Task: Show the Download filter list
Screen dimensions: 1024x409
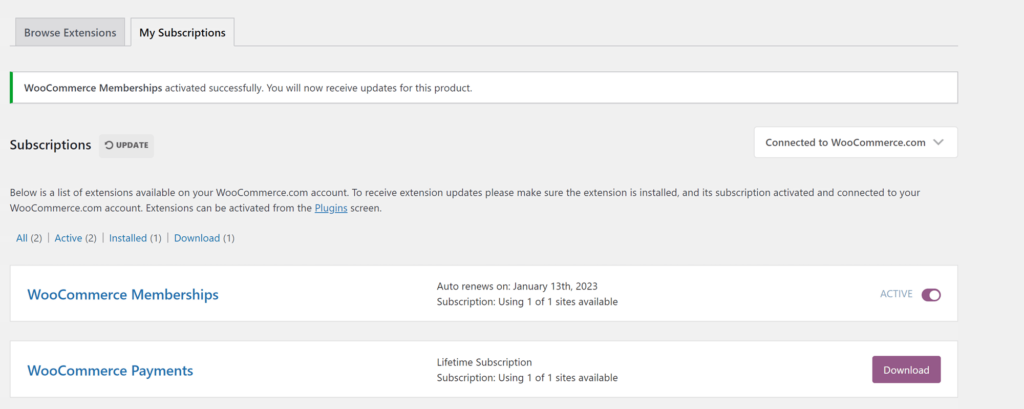Action: tap(197, 238)
